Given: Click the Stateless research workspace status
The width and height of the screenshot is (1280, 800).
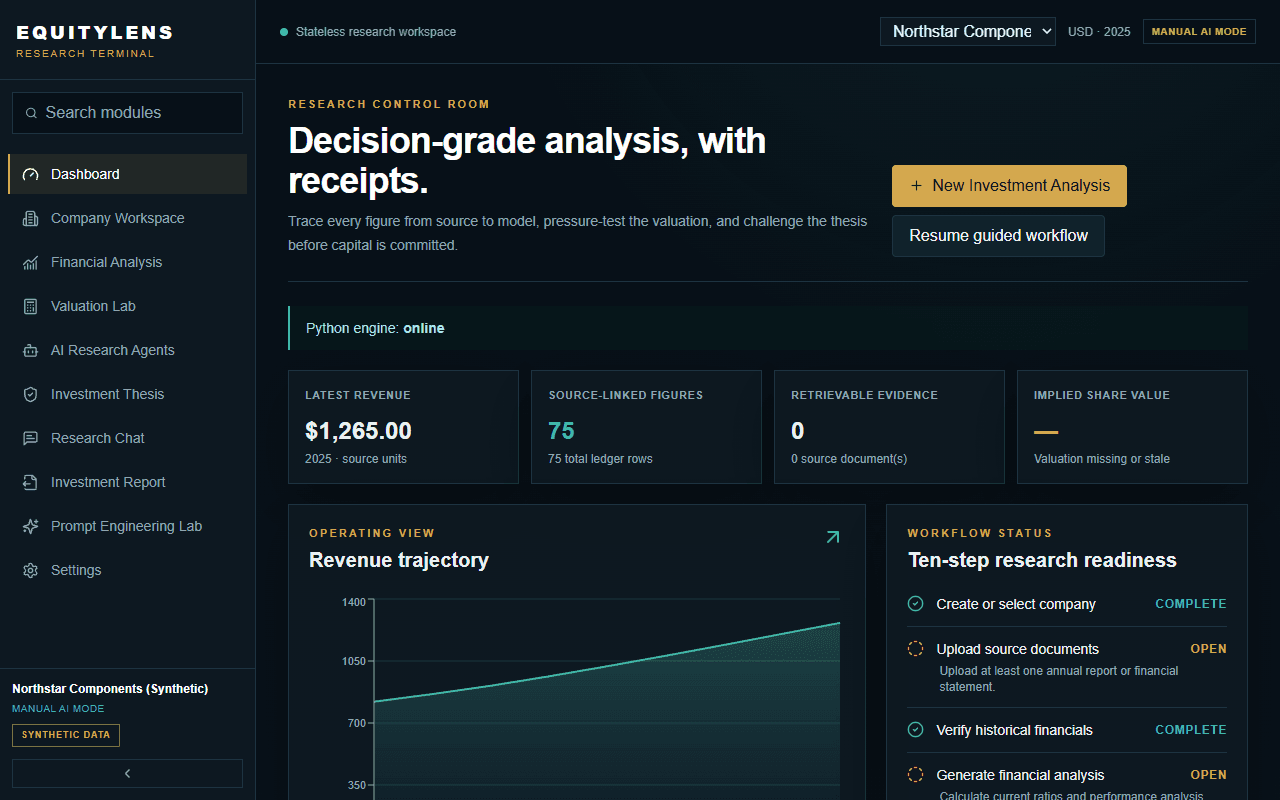Looking at the screenshot, I should (368, 32).
